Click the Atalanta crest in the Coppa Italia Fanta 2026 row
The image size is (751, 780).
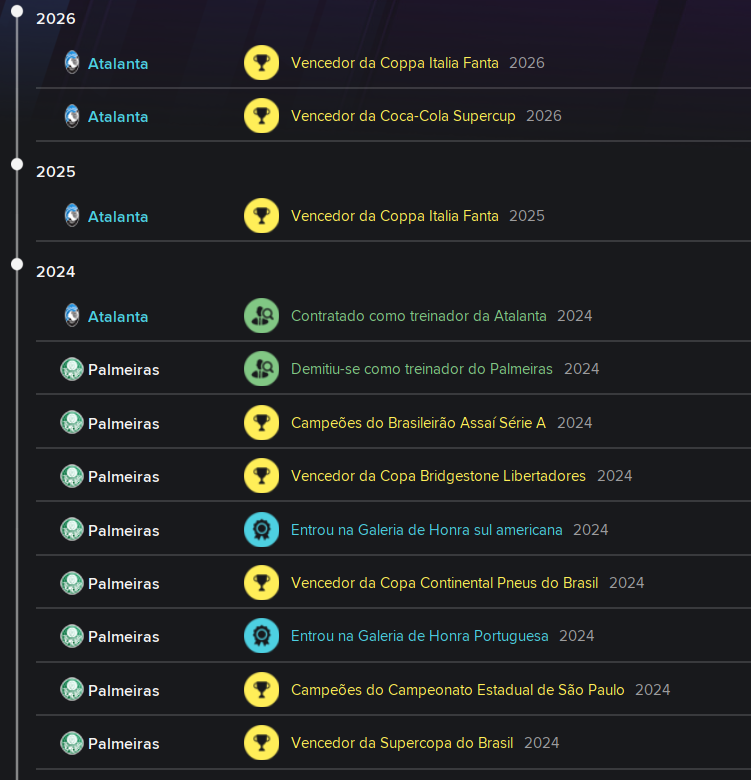coord(72,63)
